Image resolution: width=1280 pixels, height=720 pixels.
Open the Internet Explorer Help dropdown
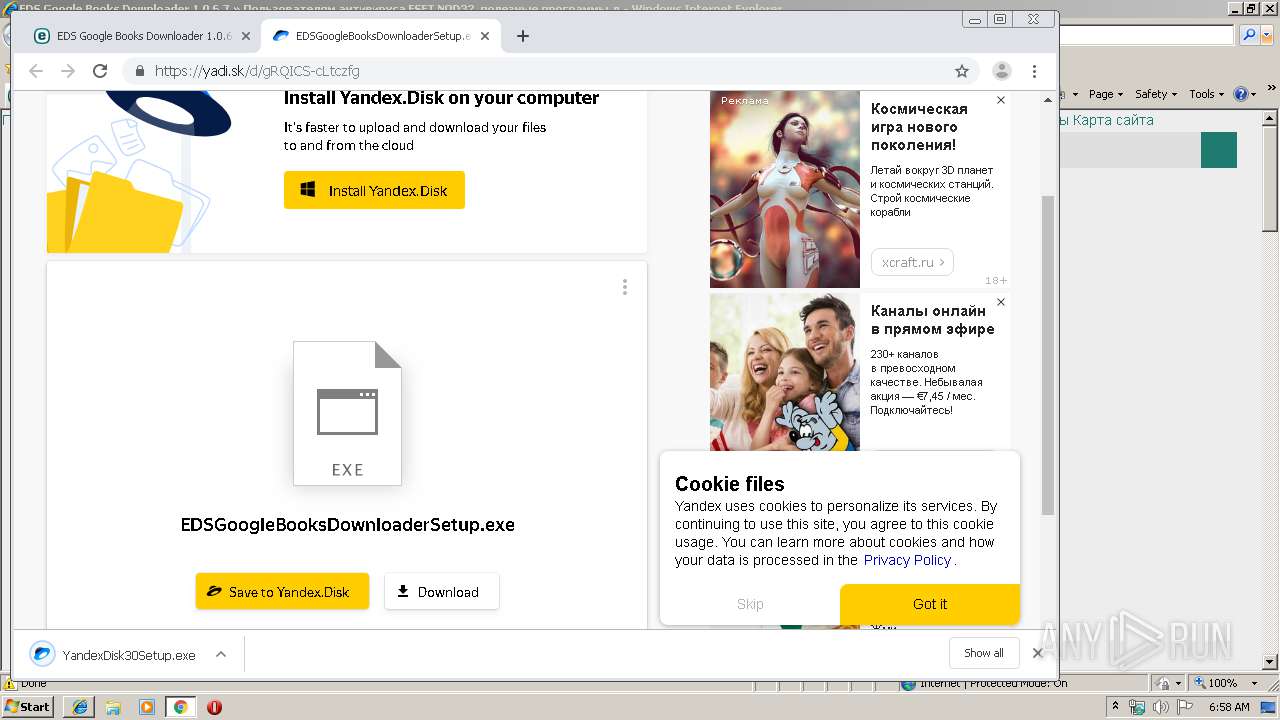1245,94
